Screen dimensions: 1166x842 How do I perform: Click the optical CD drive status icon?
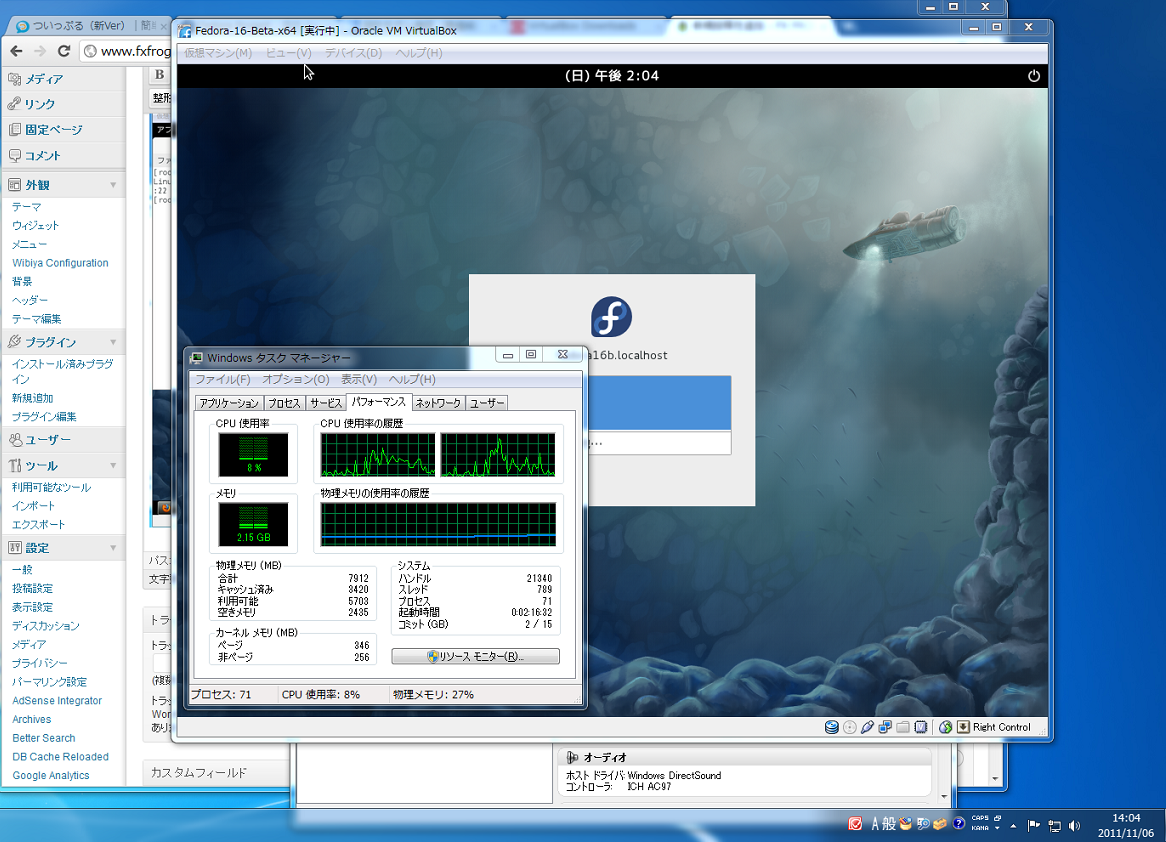pyautogui.click(x=849, y=727)
